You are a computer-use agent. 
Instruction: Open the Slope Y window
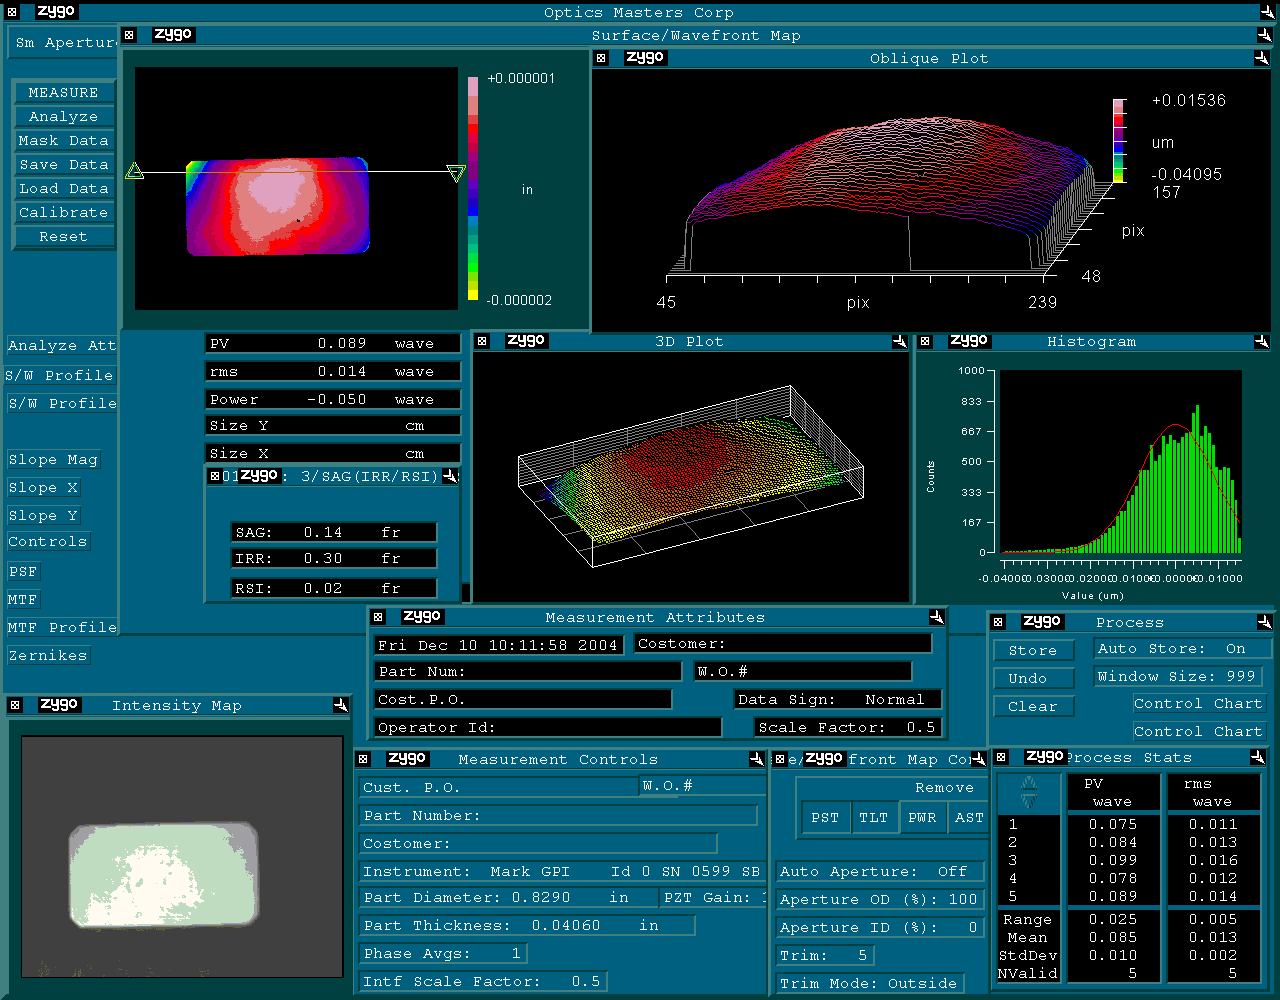[x=43, y=515]
